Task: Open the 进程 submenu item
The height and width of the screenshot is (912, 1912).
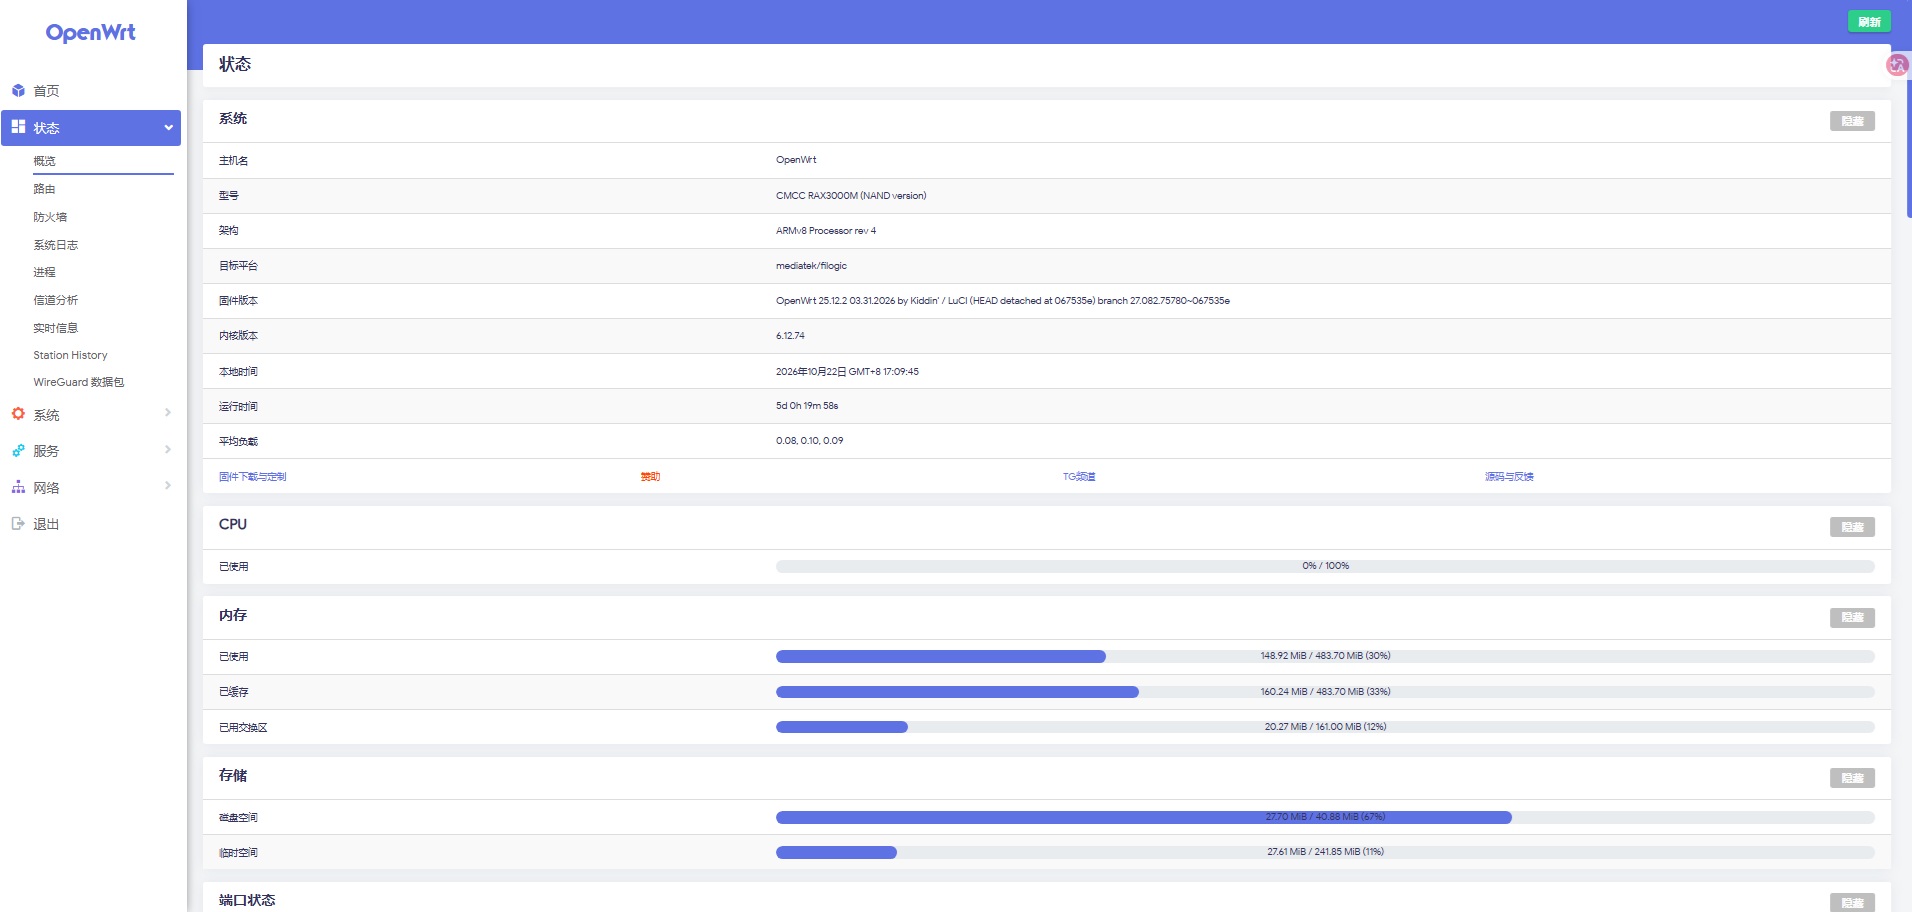Action: click(x=44, y=272)
